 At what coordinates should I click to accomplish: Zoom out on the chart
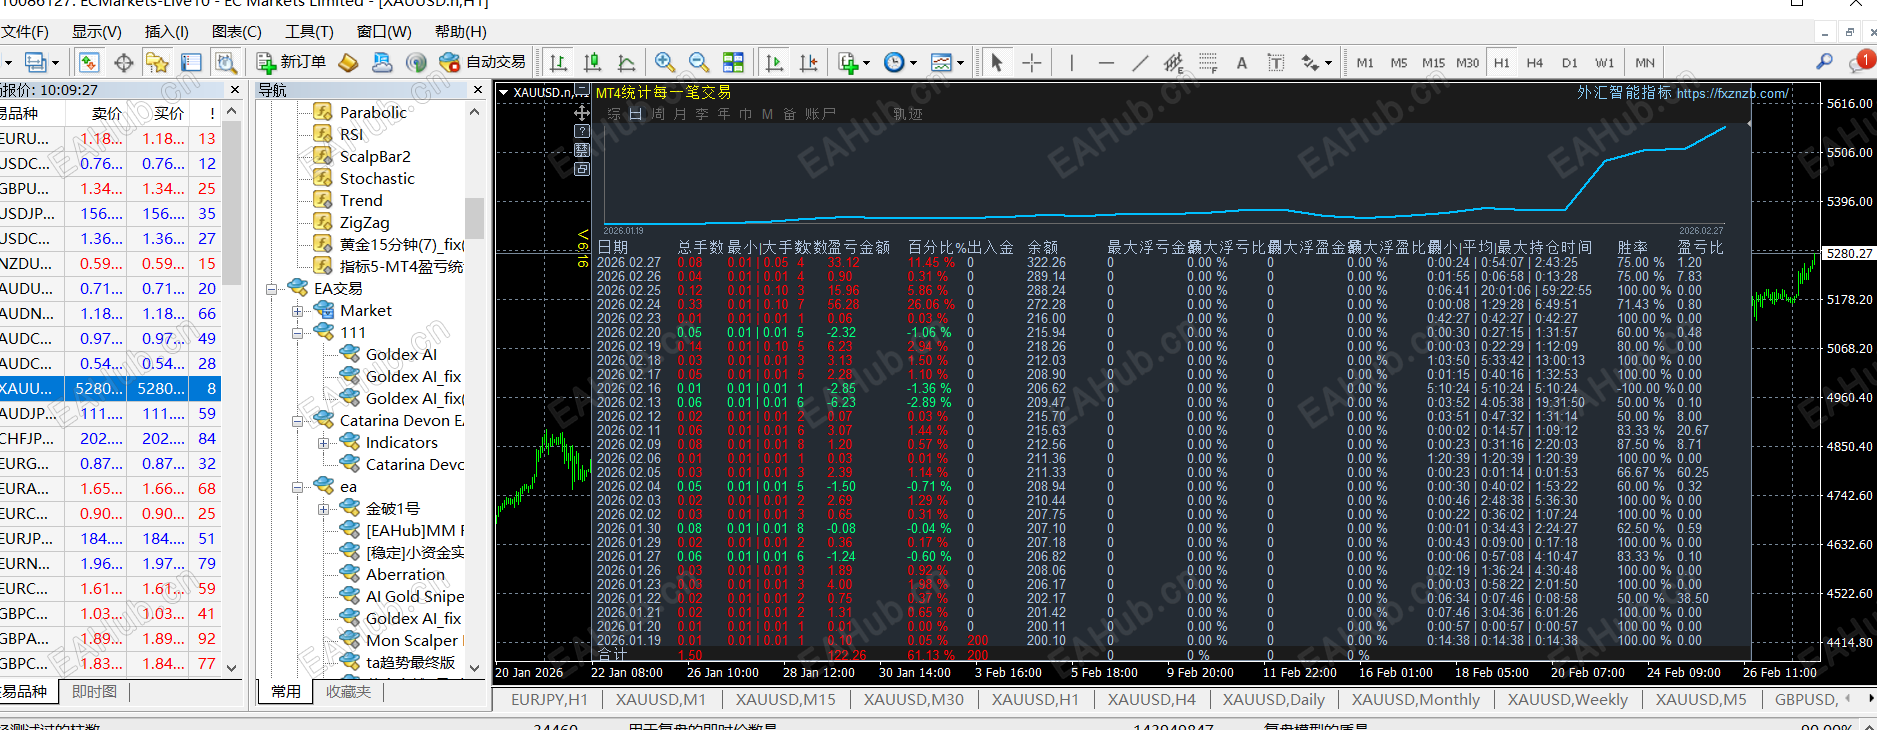(699, 62)
